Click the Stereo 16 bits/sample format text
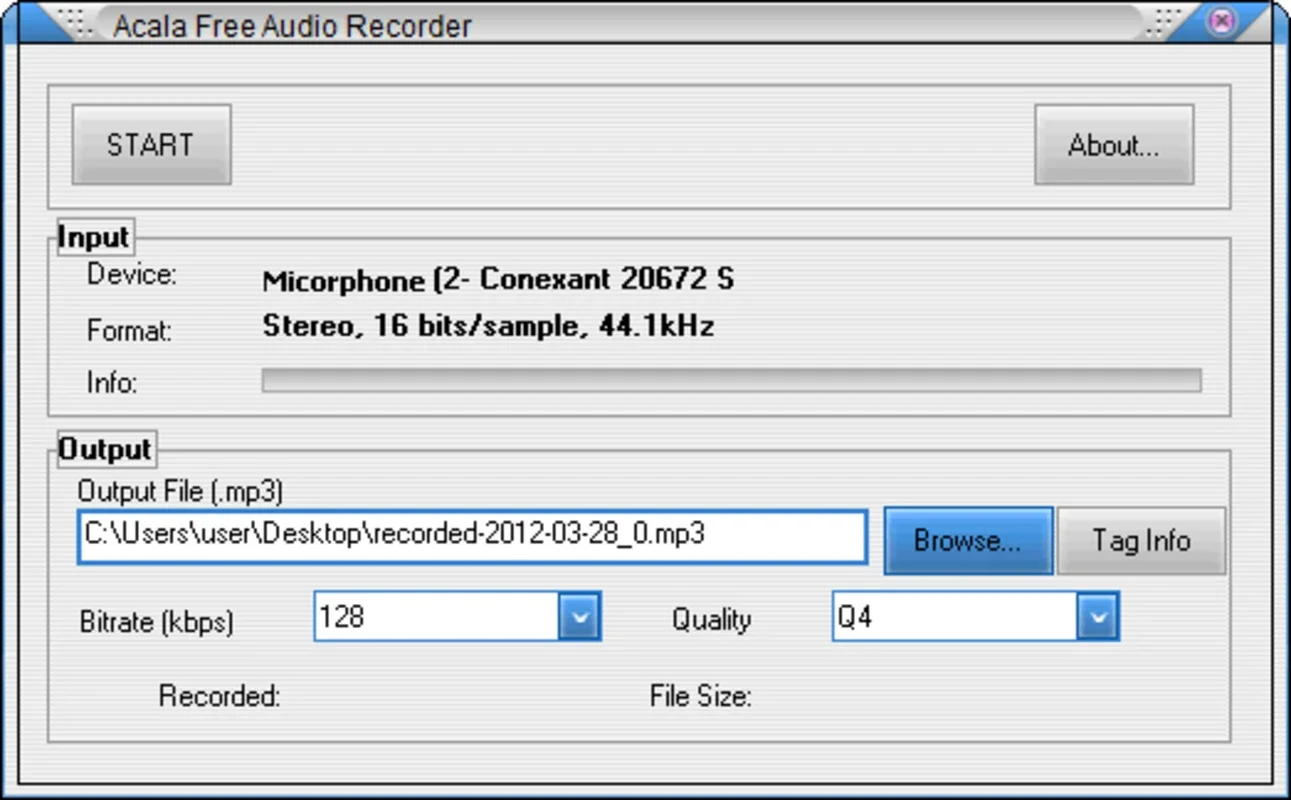This screenshot has width=1291, height=800. (x=488, y=326)
